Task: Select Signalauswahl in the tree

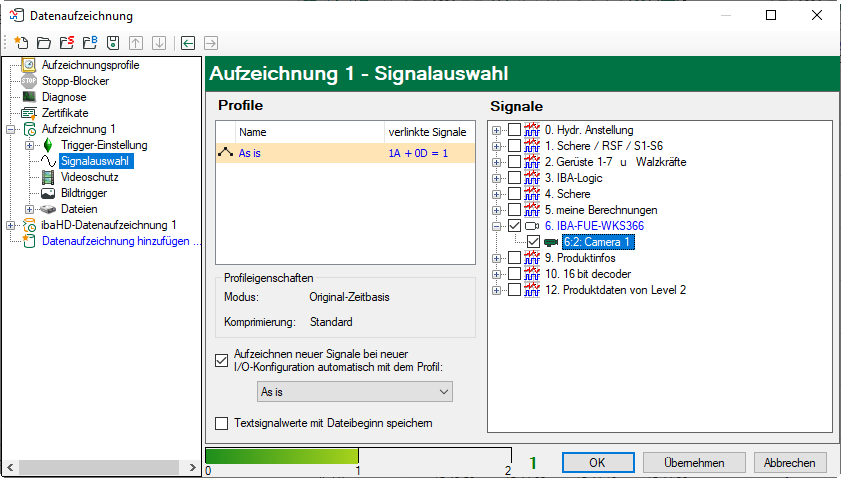Action: click(95, 161)
